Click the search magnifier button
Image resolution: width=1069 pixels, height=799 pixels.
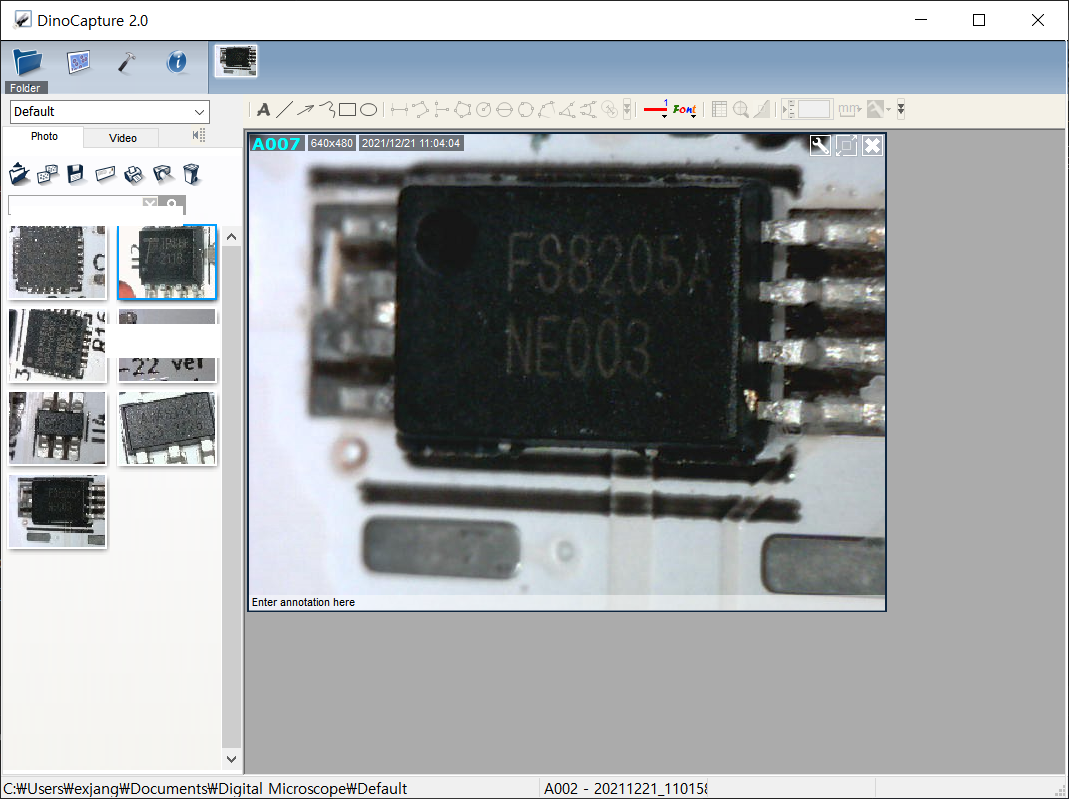pos(172,204)
